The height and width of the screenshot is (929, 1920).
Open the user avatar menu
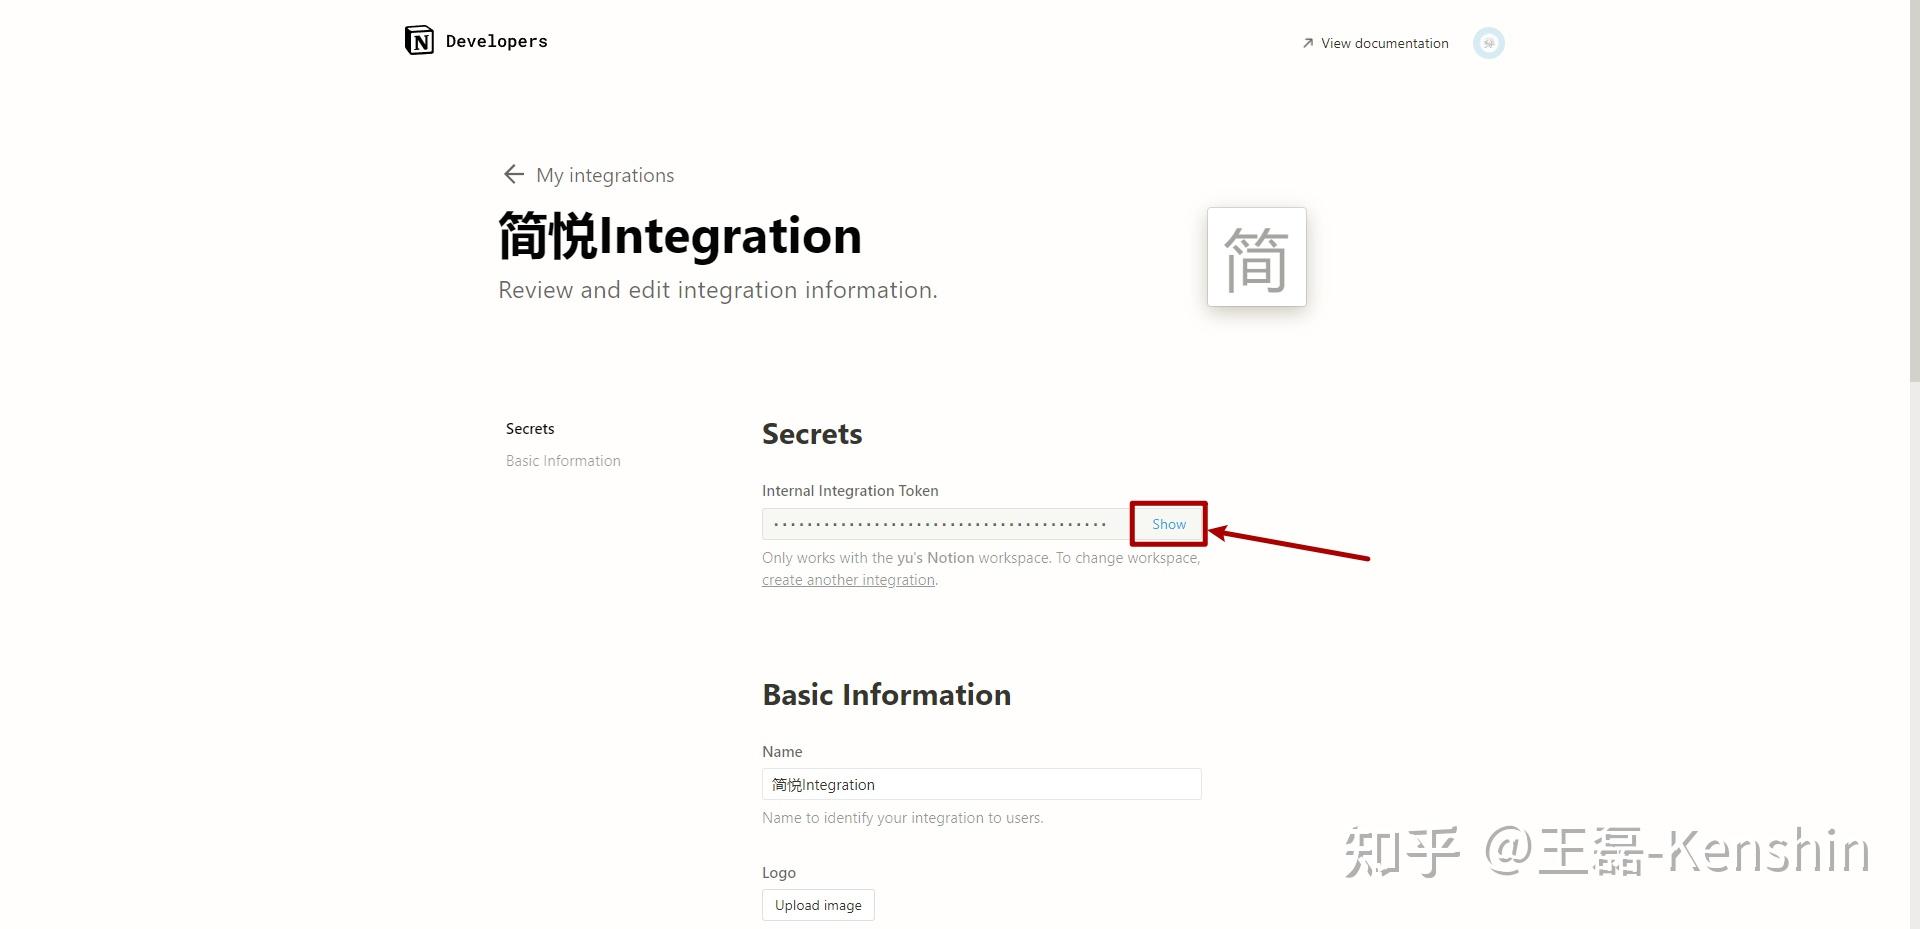(x=1488, y=43)
